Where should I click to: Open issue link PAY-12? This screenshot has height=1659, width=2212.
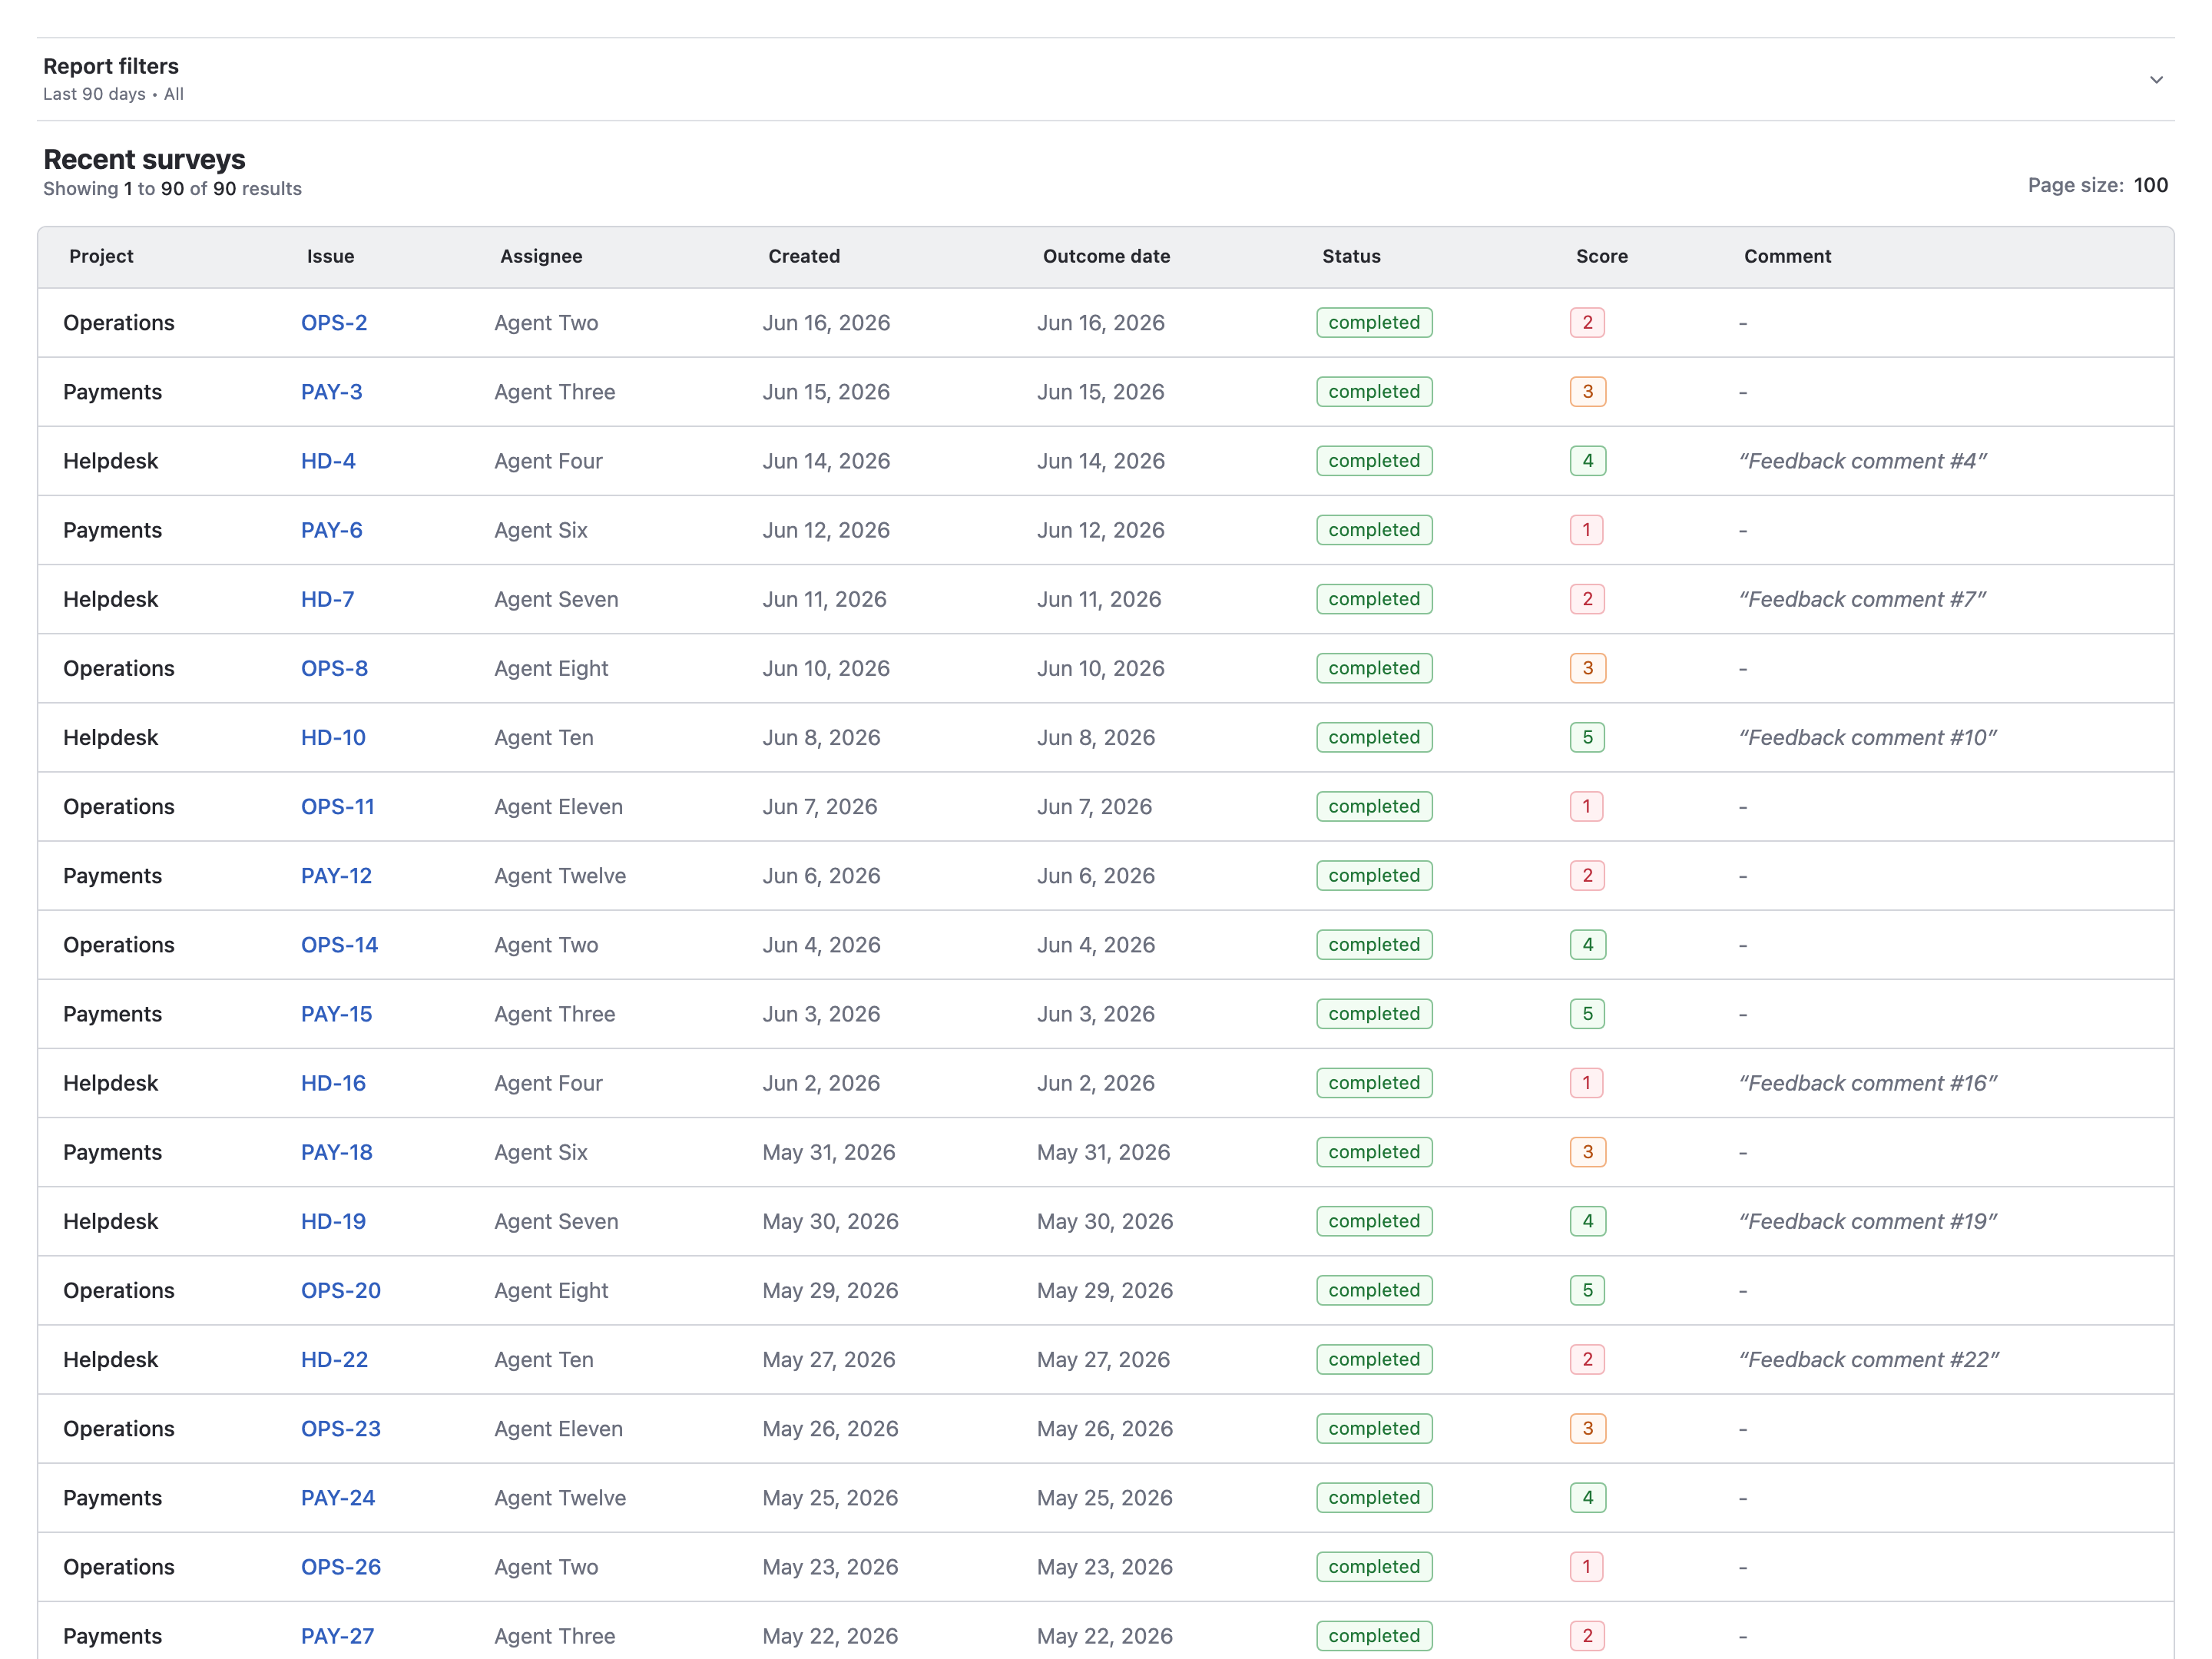pos(336,875)
